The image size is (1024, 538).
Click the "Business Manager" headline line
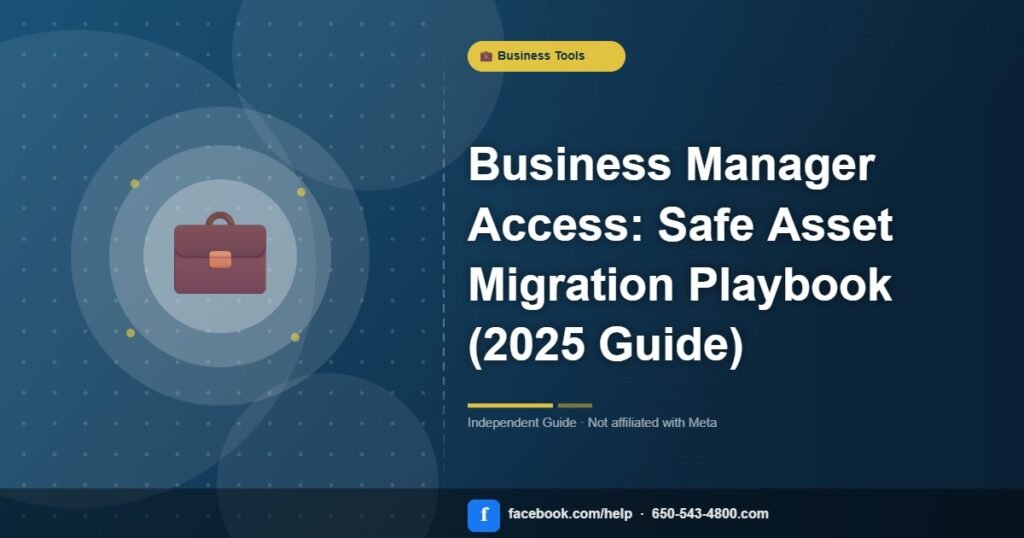(671, 165)
